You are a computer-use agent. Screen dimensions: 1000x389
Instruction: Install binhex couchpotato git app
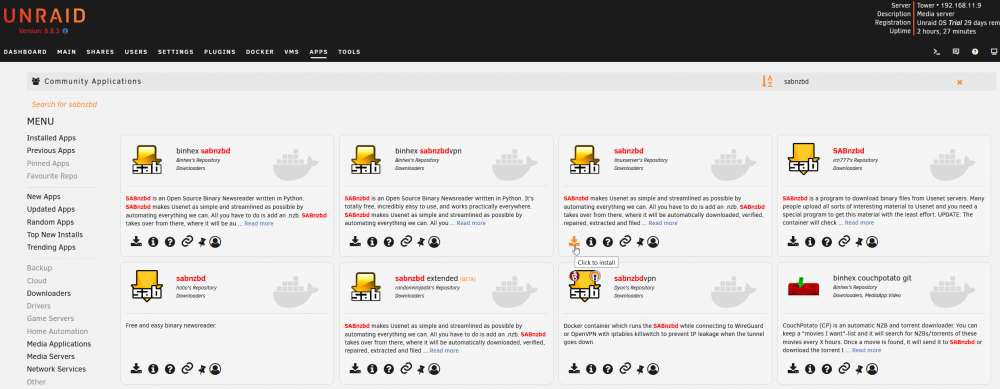793,369
